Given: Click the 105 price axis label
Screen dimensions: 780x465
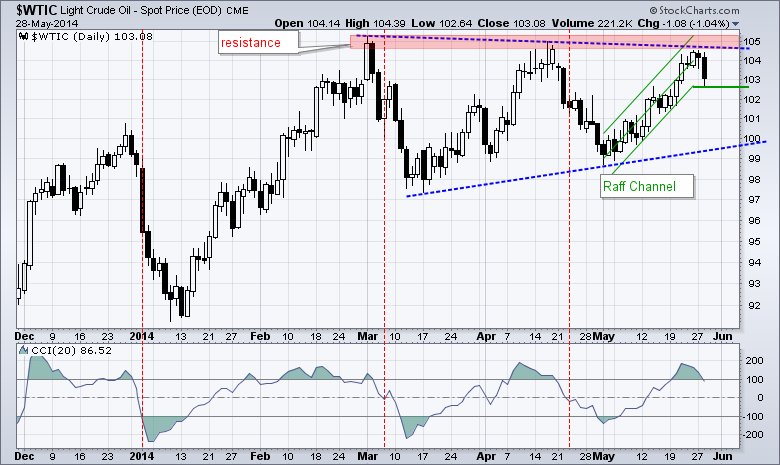Looking at the screenshot, I should point(753,41).
